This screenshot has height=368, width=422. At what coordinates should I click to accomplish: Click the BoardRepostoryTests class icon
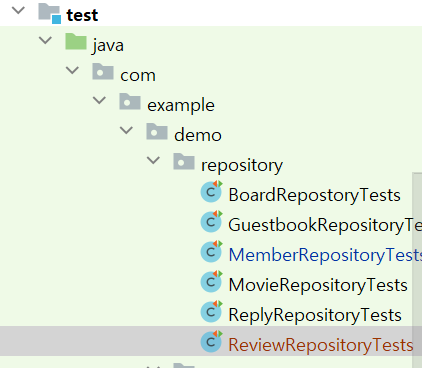(x=212, y=192)
